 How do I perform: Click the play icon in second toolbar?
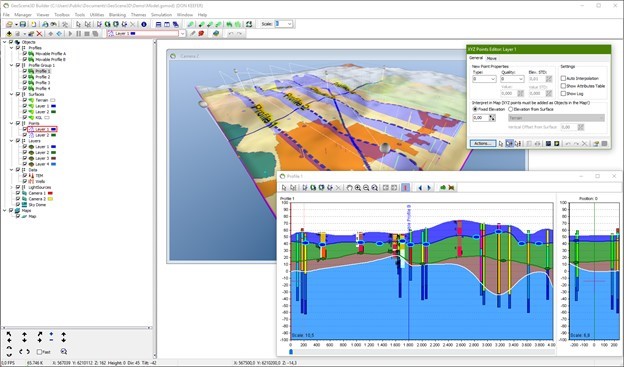click(70, 34)
